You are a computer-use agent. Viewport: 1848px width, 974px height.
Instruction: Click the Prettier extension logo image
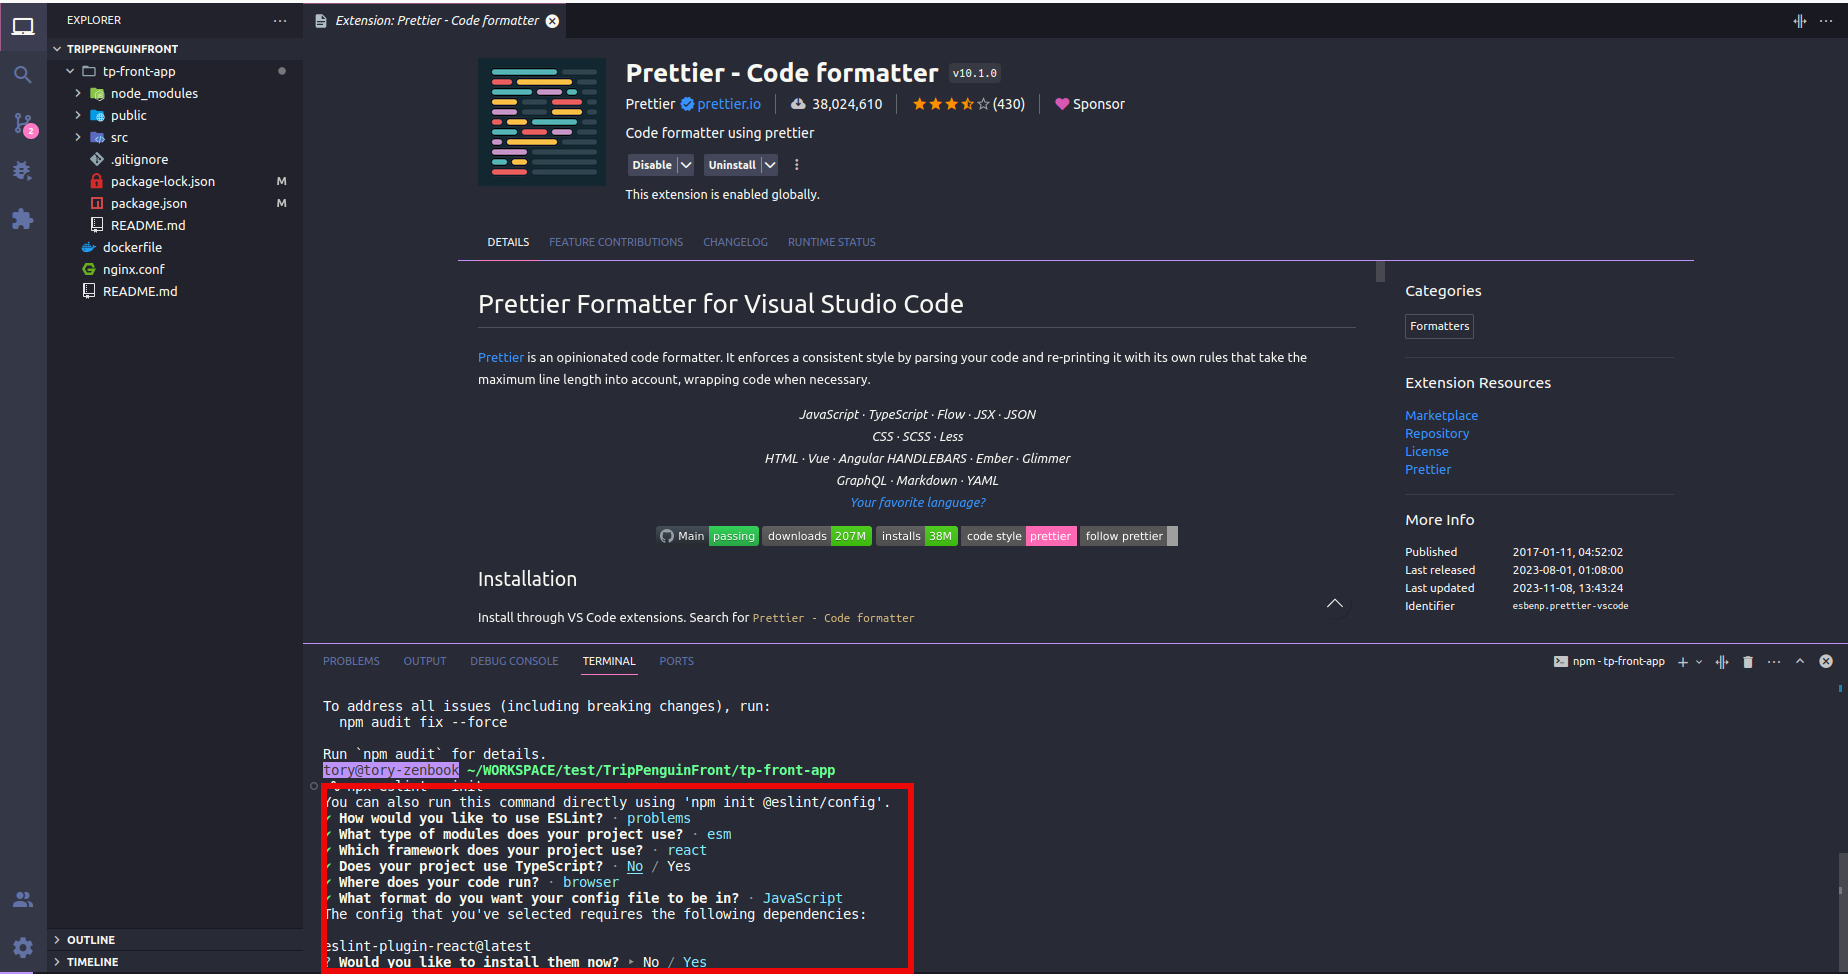point(542,121)
